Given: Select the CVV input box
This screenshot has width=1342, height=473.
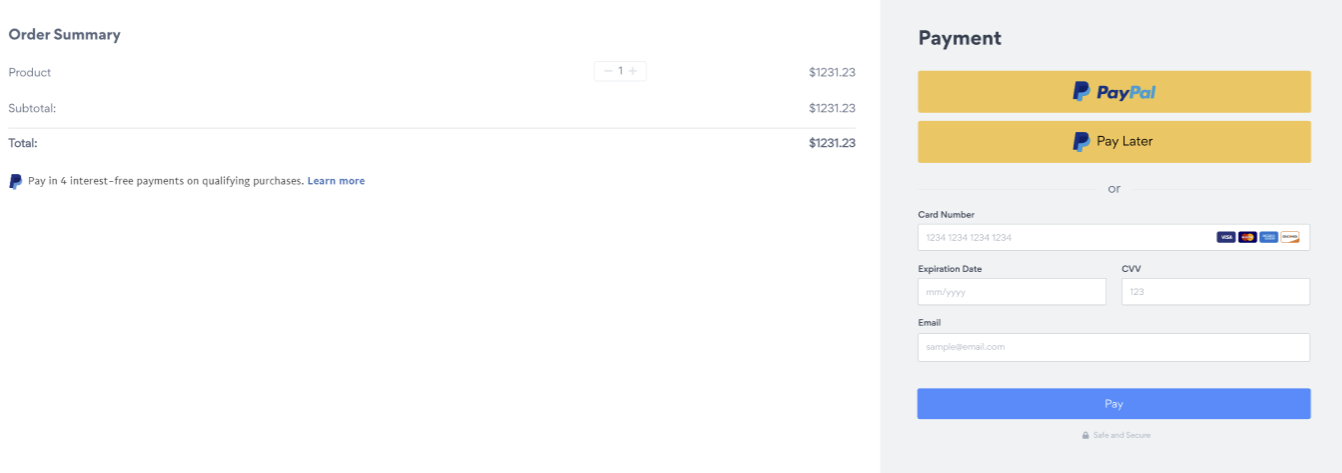Looking at the screenshot, I should (x=1216, y=292).
